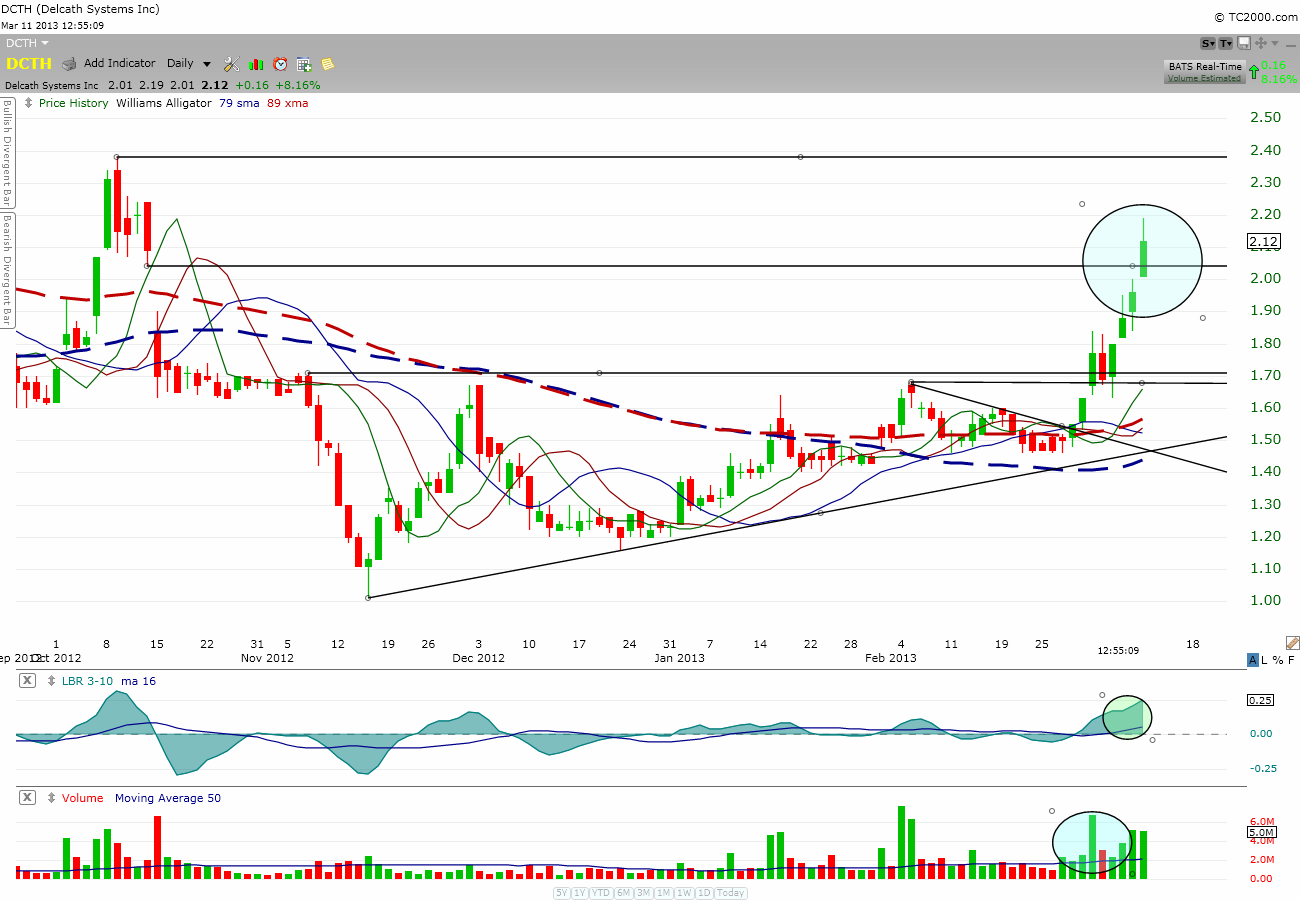Click the Williams Alligator legend label
This screenshot has height=900, width=1300.
pyautogui.click(x=164, y=103)
